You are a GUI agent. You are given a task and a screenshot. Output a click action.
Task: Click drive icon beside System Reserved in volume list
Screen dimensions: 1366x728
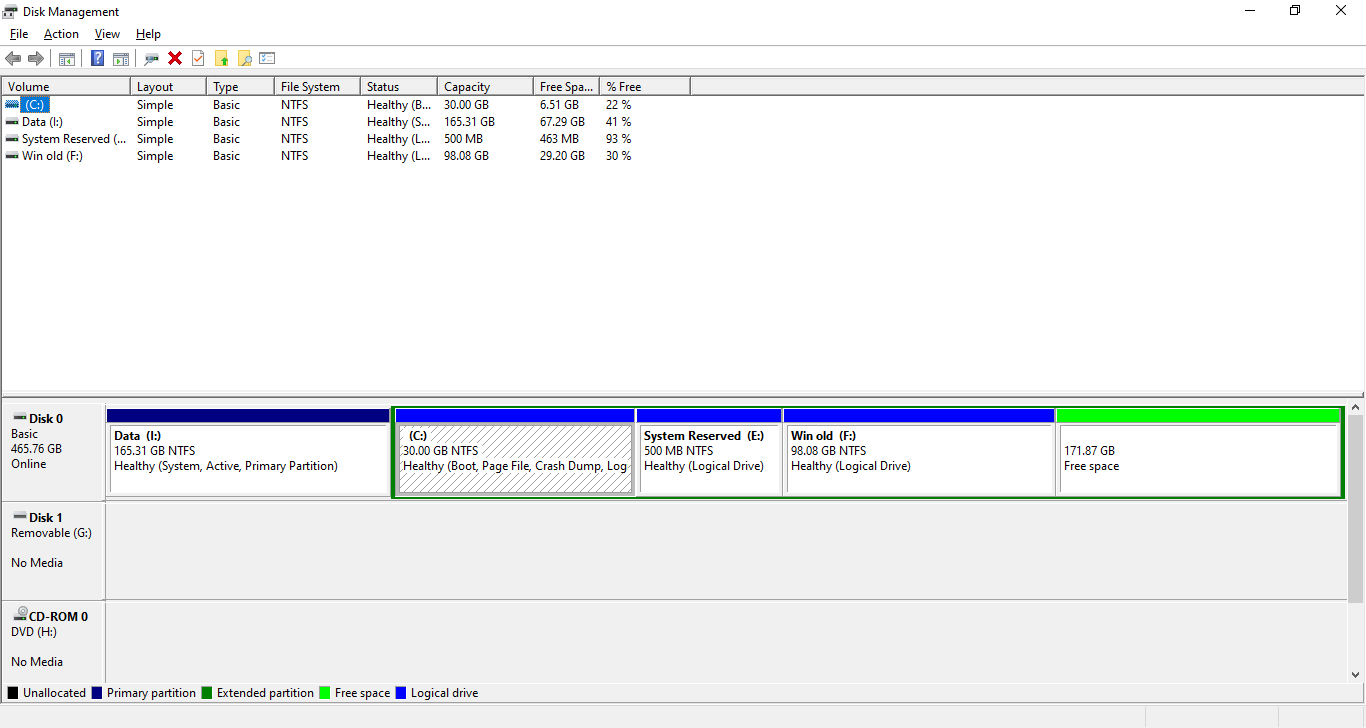pyautogui.click(x=12, y=138)
